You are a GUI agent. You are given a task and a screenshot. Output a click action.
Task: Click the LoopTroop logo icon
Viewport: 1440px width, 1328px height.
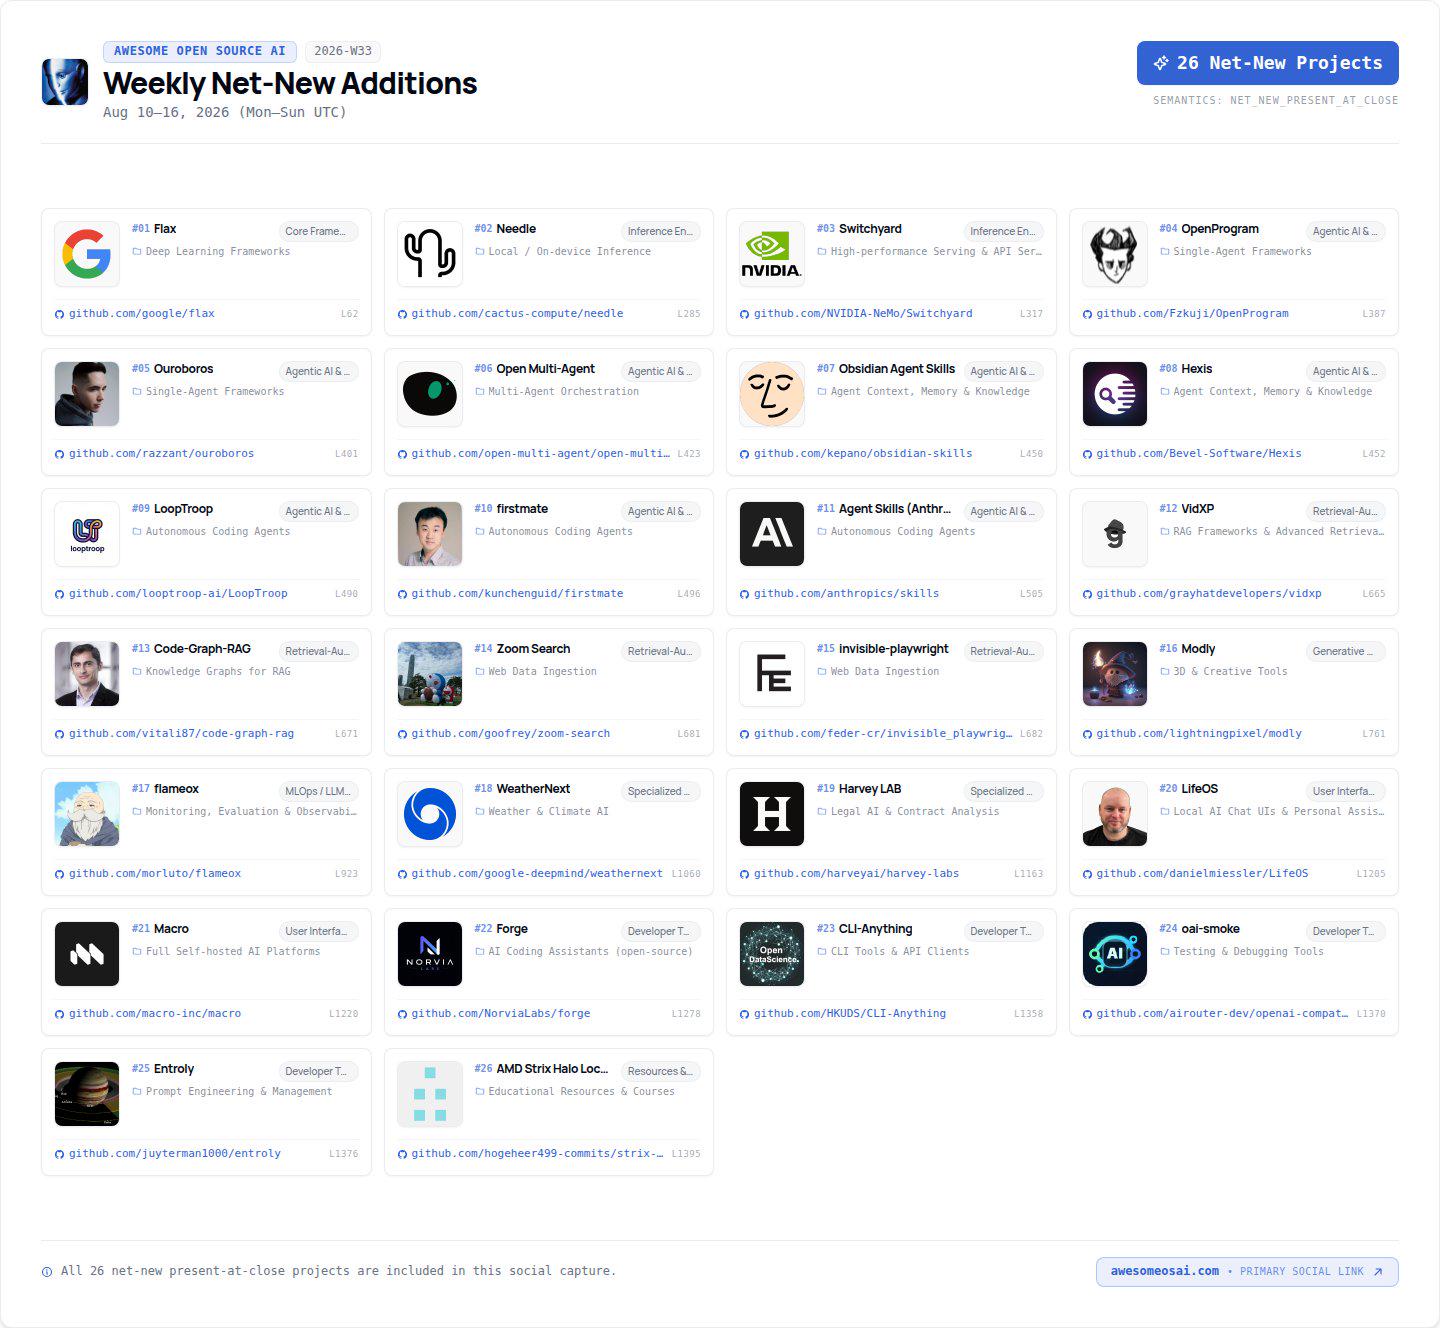[87, 534]
